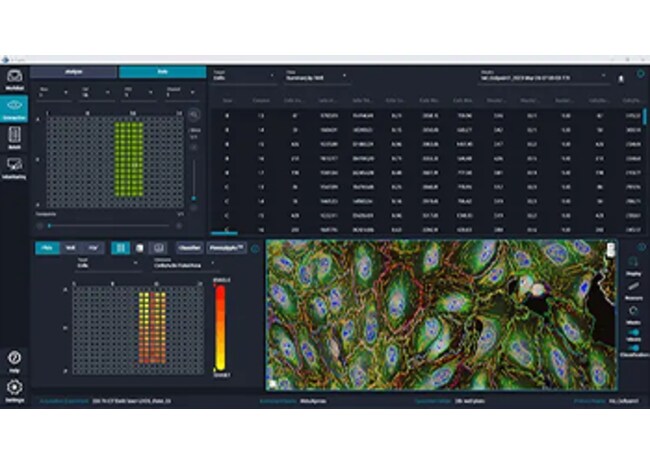Viewport: 650px width, 464px height.
Task: Open Settings gear in sidebar
Action: [14, 387]
